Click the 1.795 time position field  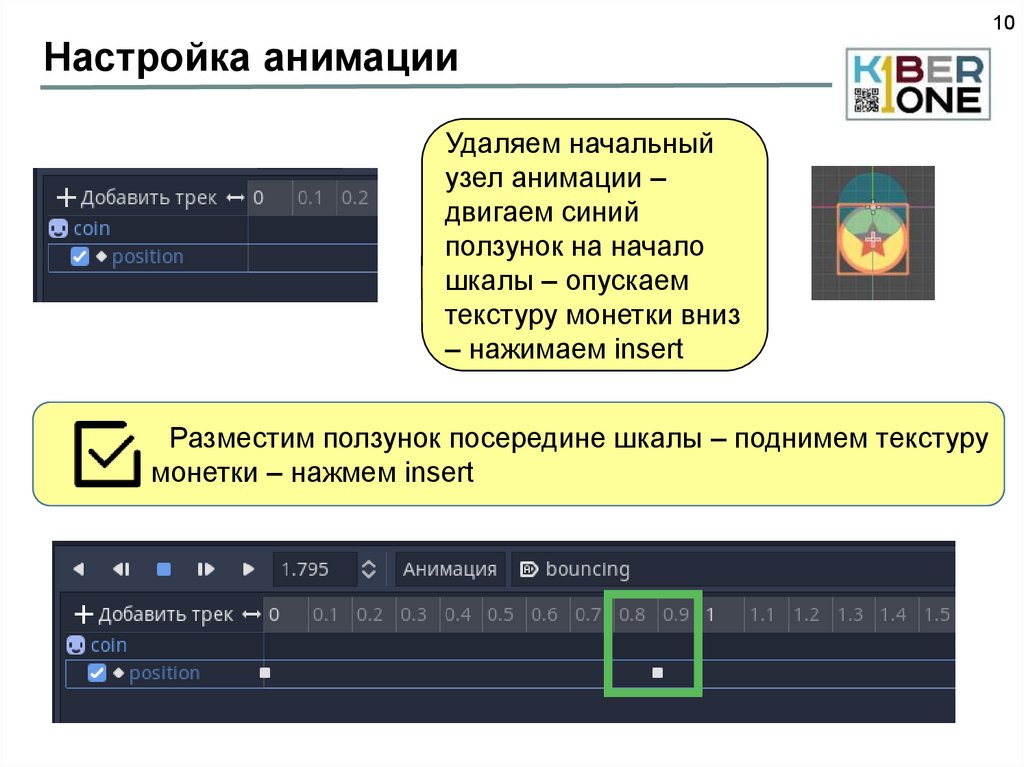pos(314,569)
